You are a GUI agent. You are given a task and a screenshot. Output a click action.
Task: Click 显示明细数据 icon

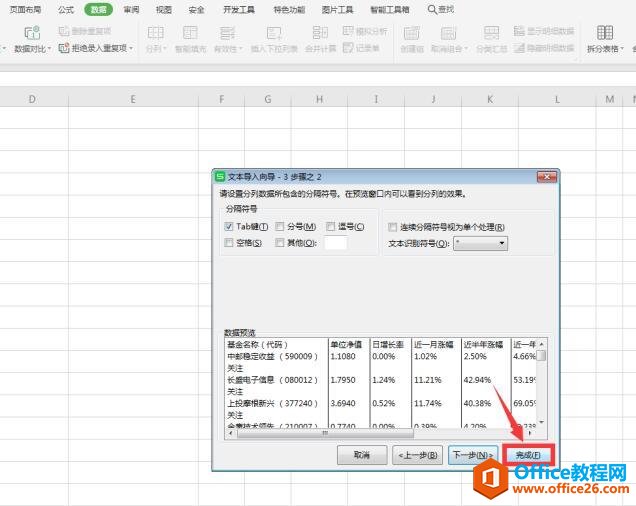[519, 31]
